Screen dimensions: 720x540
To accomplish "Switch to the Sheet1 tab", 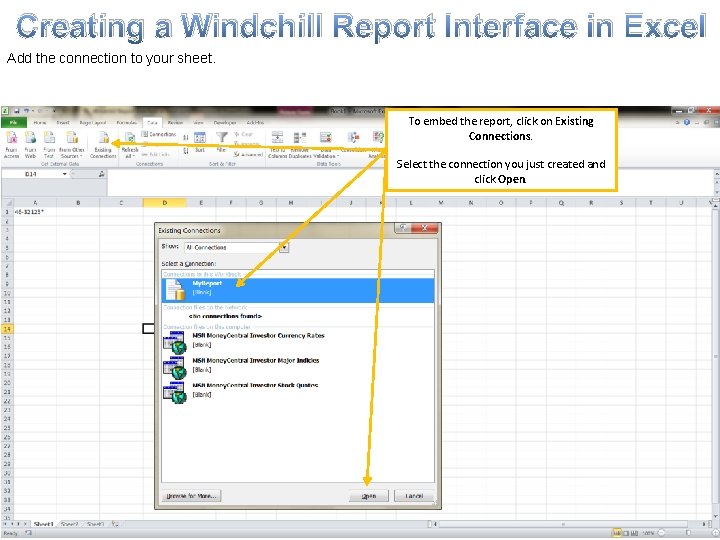I will click(44, 524).
